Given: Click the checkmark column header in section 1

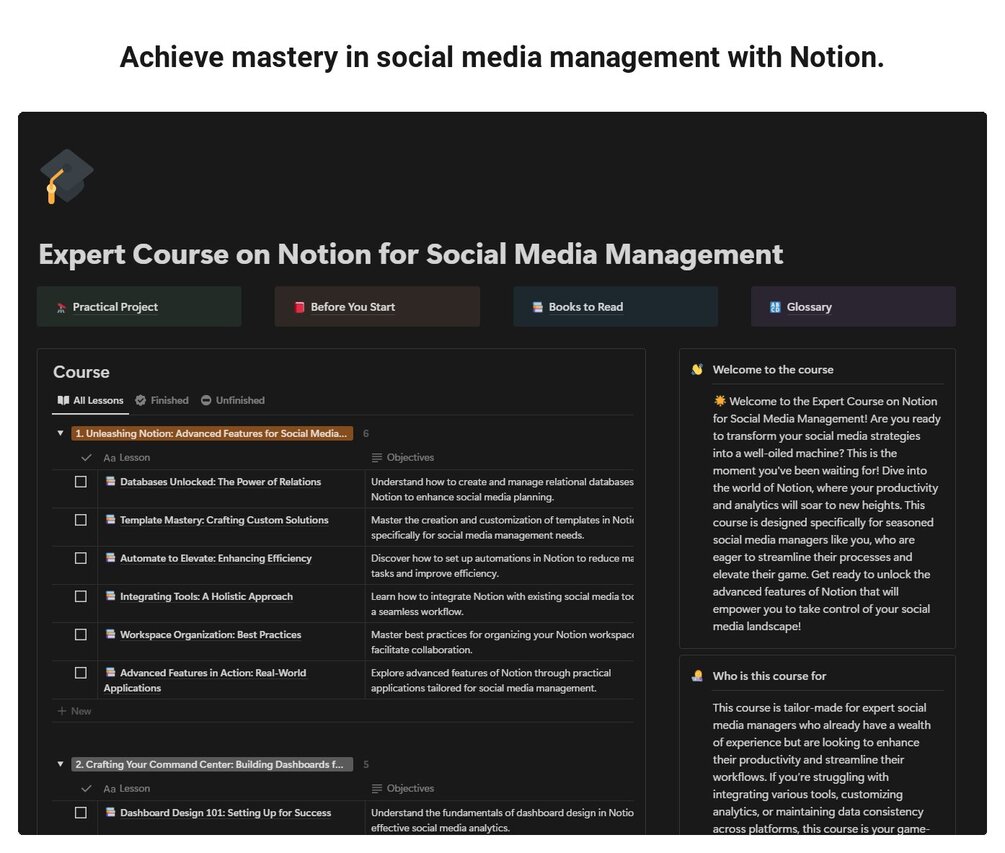Looking at the screenshot, I should [x=87, y=458].
